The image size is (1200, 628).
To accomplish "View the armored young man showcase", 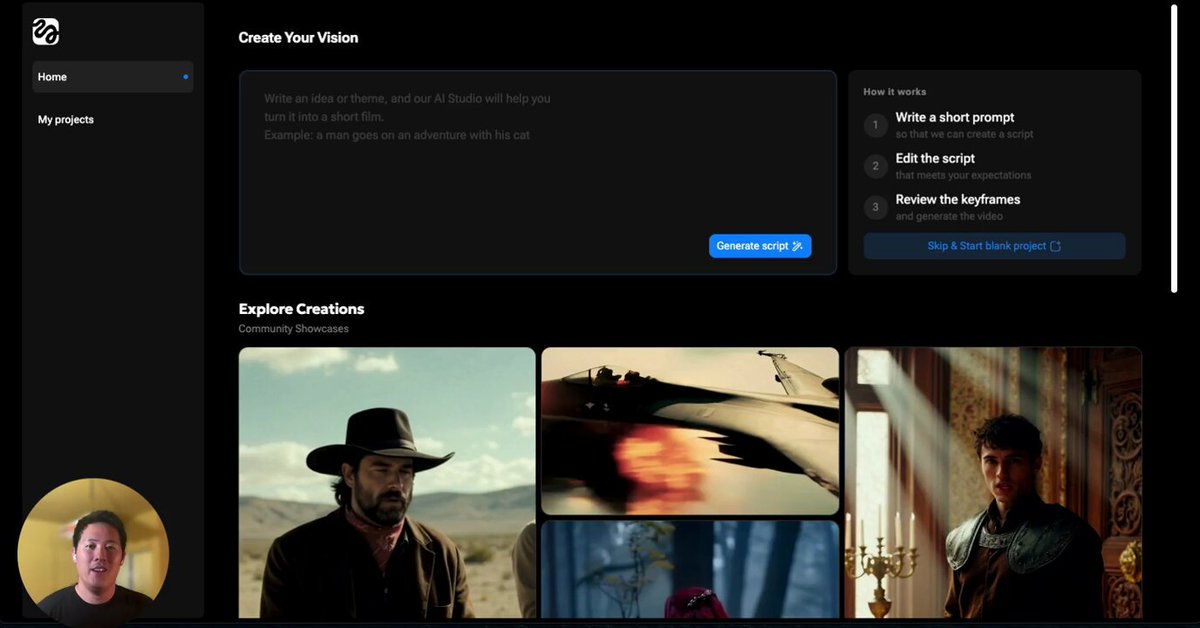I will [x=993, y=483].
